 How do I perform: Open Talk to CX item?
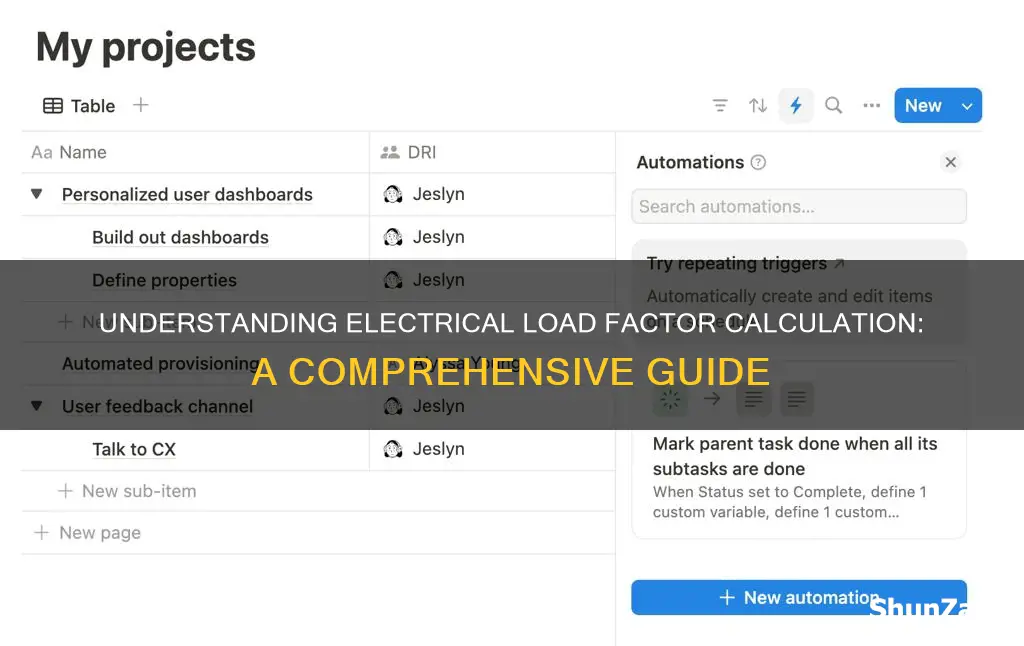134,449
